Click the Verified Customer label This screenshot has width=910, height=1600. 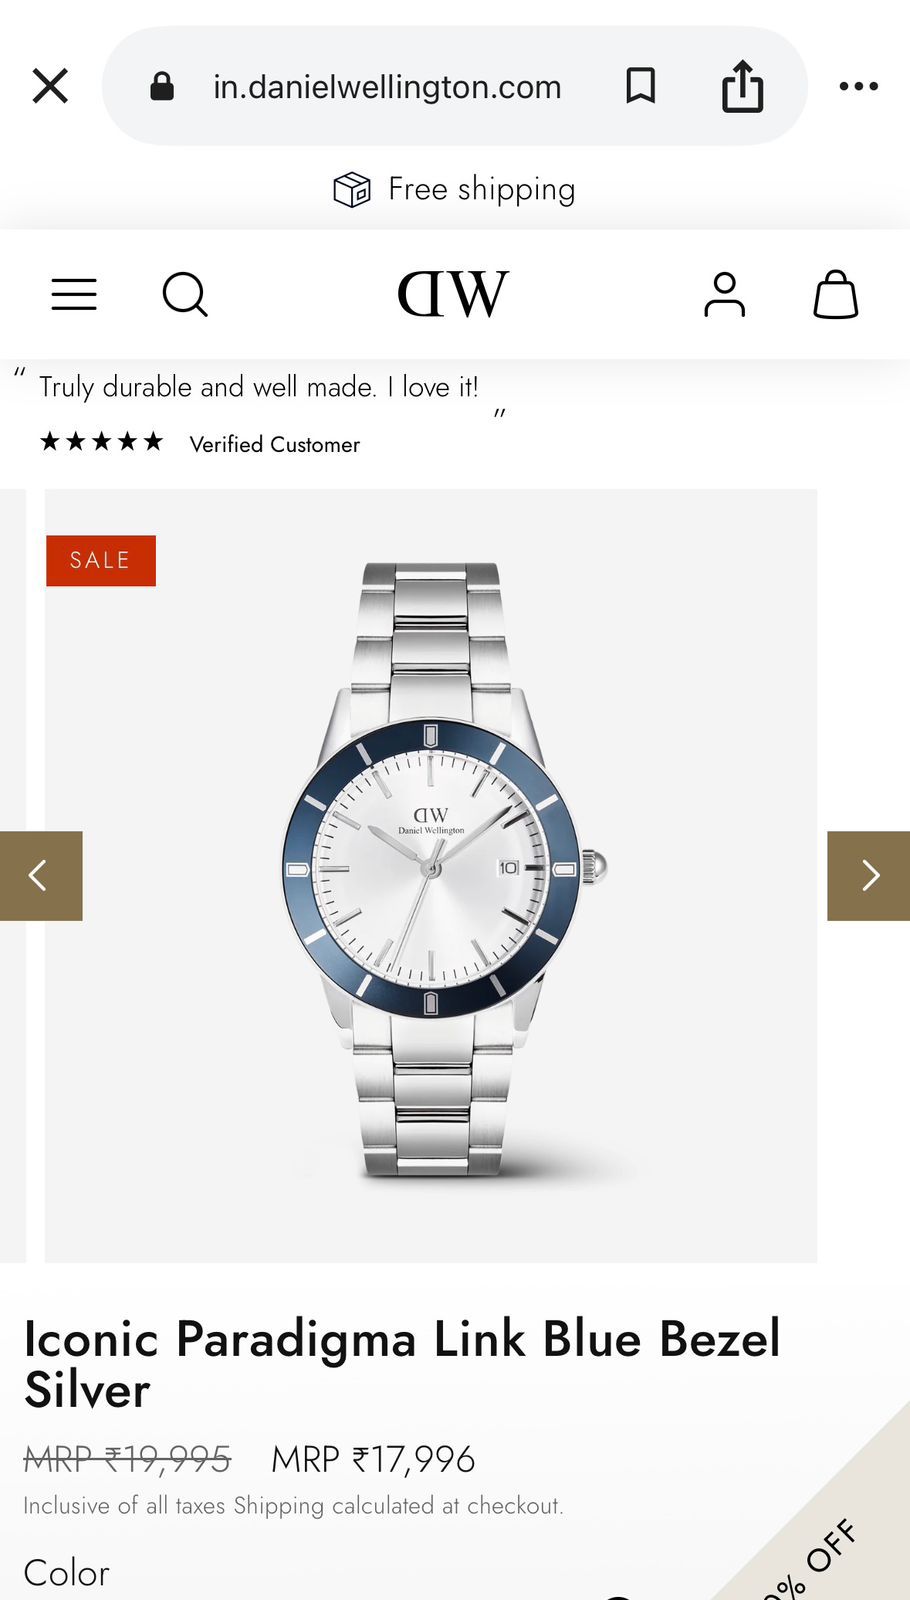275,444
